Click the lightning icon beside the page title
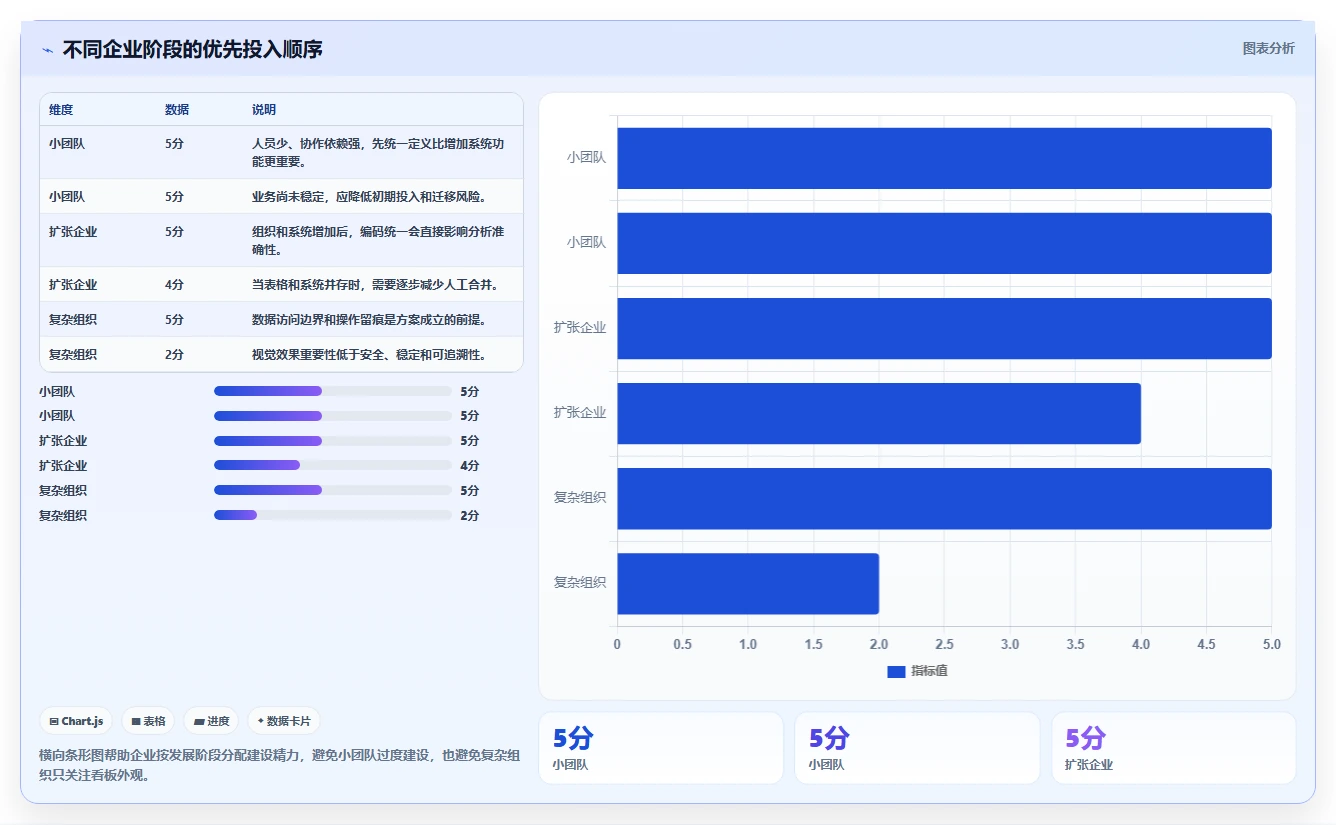Viewport: 1336px width, 825px height. (48, 50)
